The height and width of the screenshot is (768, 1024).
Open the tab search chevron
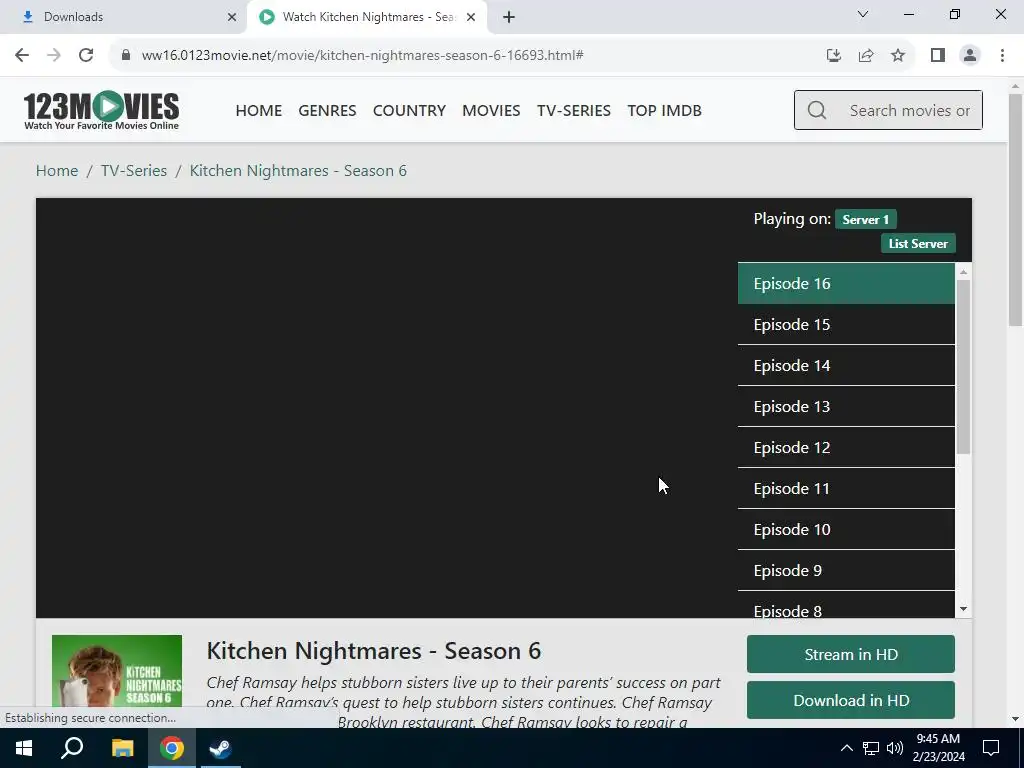[x=863, y=14]
